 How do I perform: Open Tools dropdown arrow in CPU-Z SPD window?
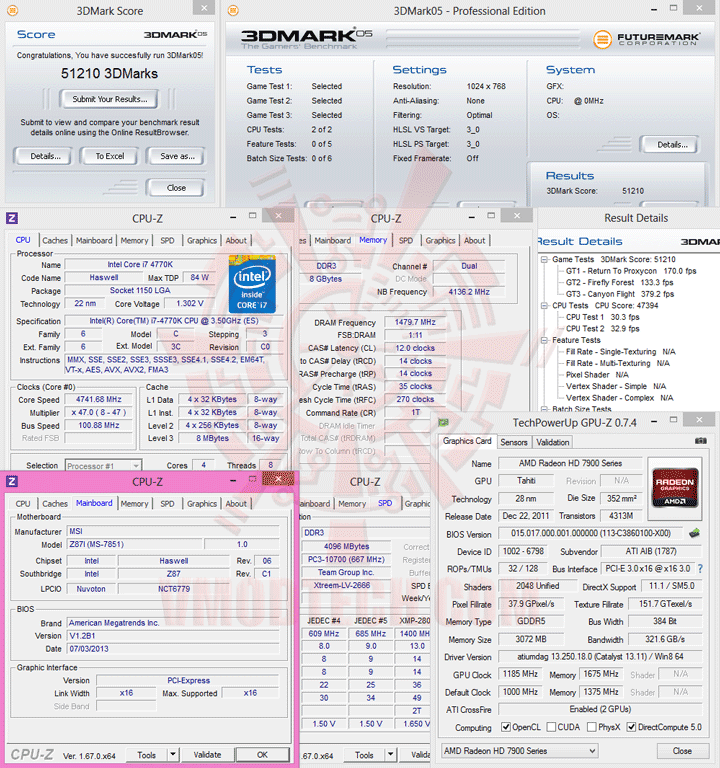390,755
